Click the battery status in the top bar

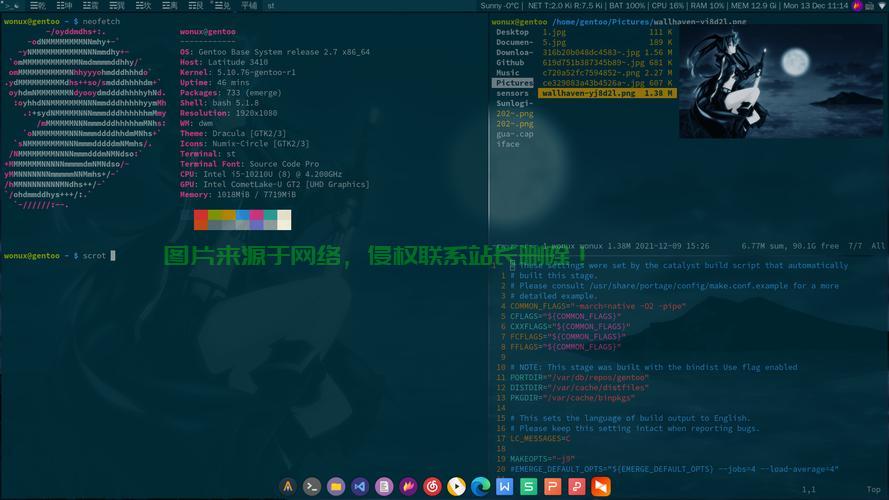[626, 6]
